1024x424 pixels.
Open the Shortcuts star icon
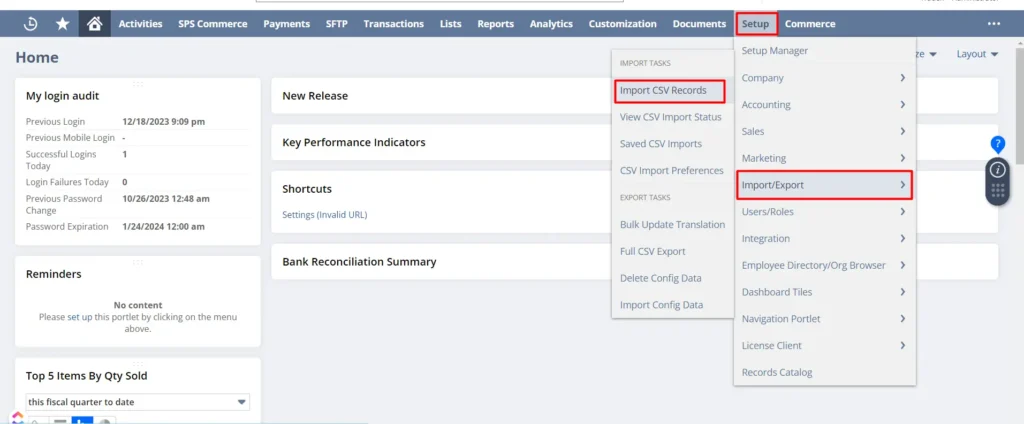tap(63, 24)
